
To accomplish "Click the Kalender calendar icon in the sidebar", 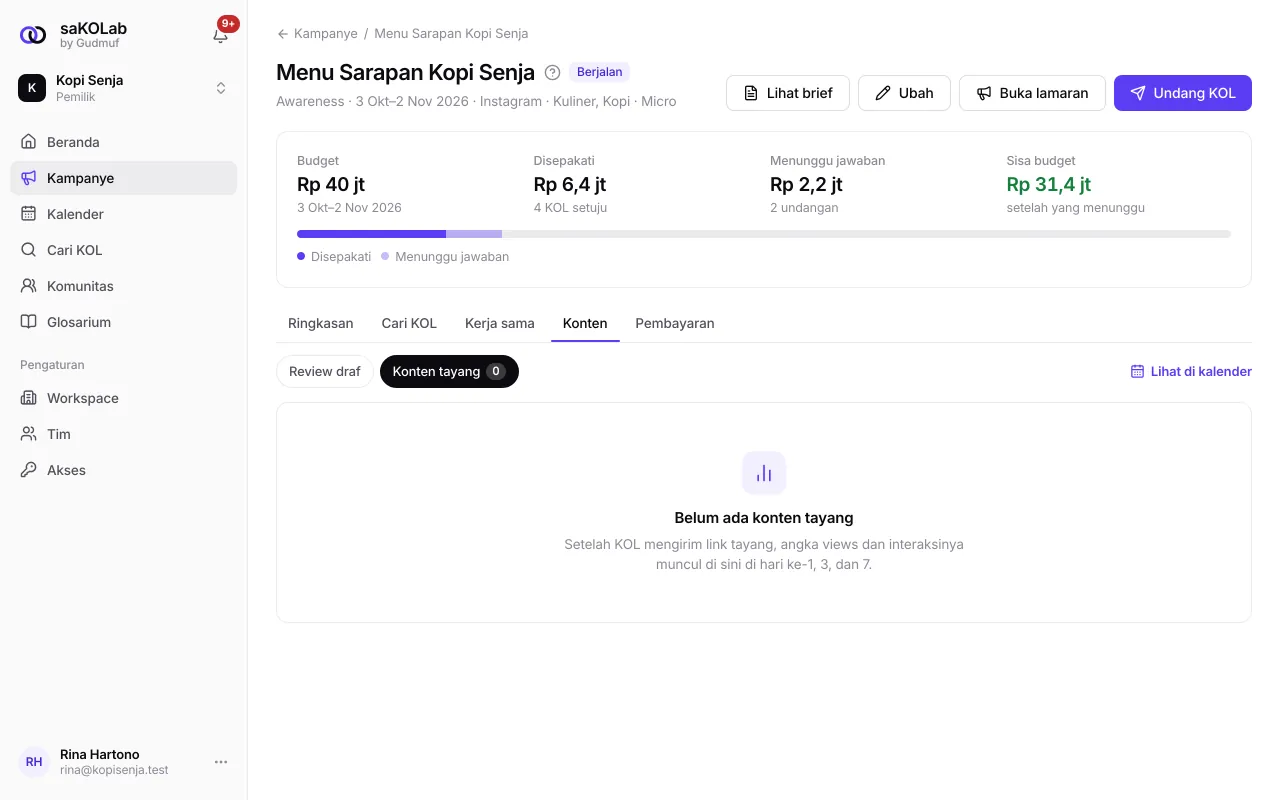I will point(29,214).
